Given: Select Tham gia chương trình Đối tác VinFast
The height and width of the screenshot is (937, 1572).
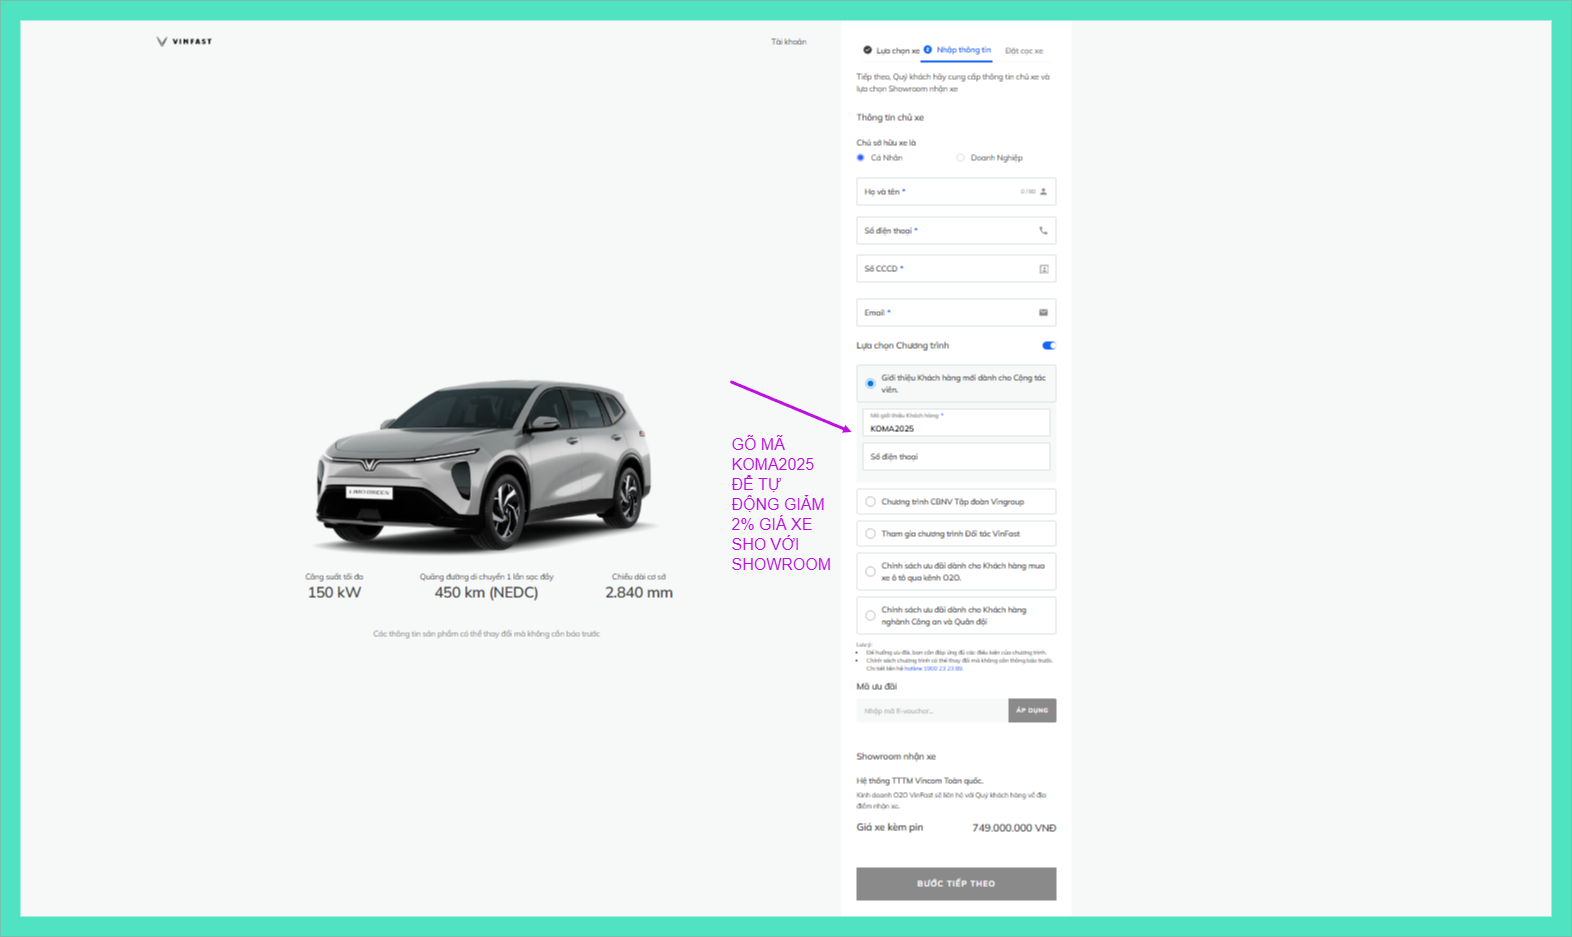Looking at the screenshot, I should pyautogui.click(x=870, y=534).
